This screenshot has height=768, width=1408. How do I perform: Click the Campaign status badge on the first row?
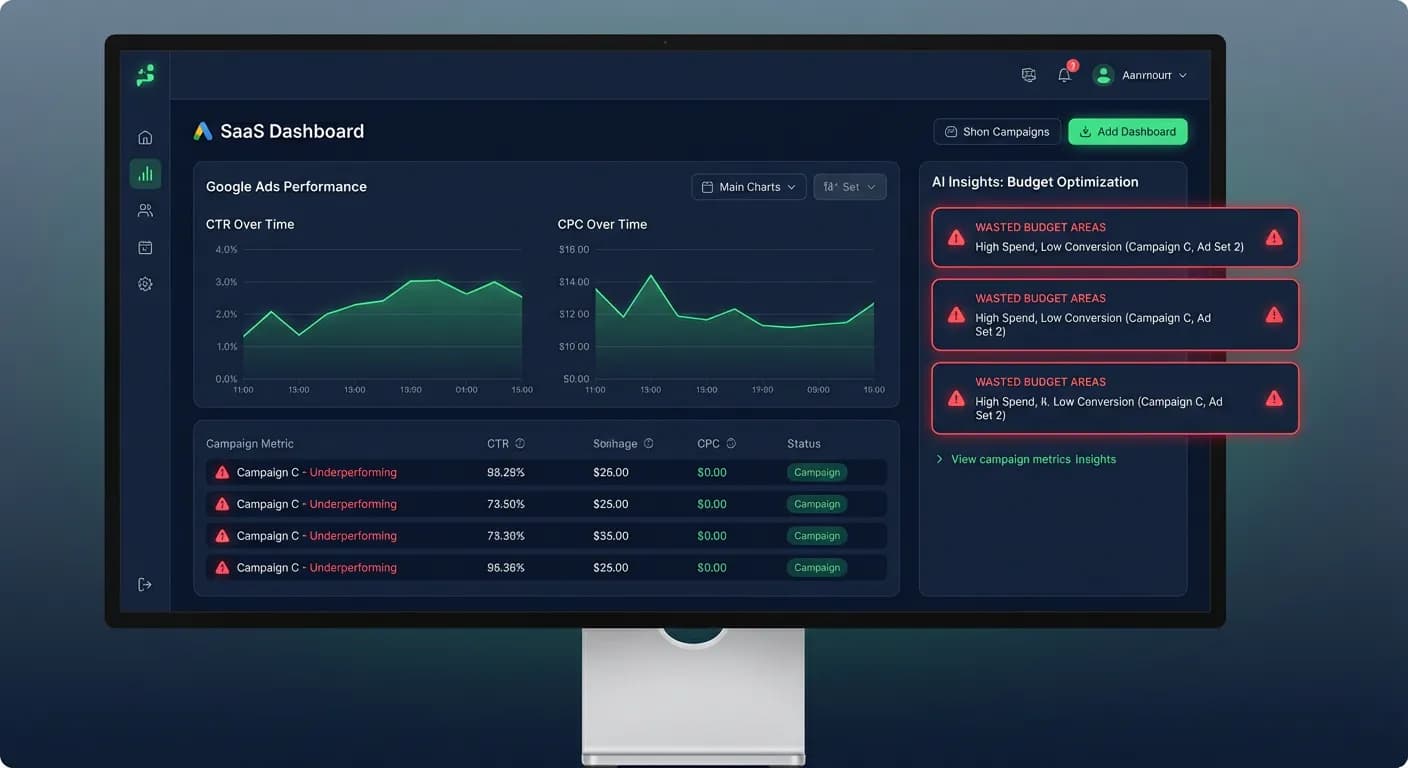coord(817,471)
